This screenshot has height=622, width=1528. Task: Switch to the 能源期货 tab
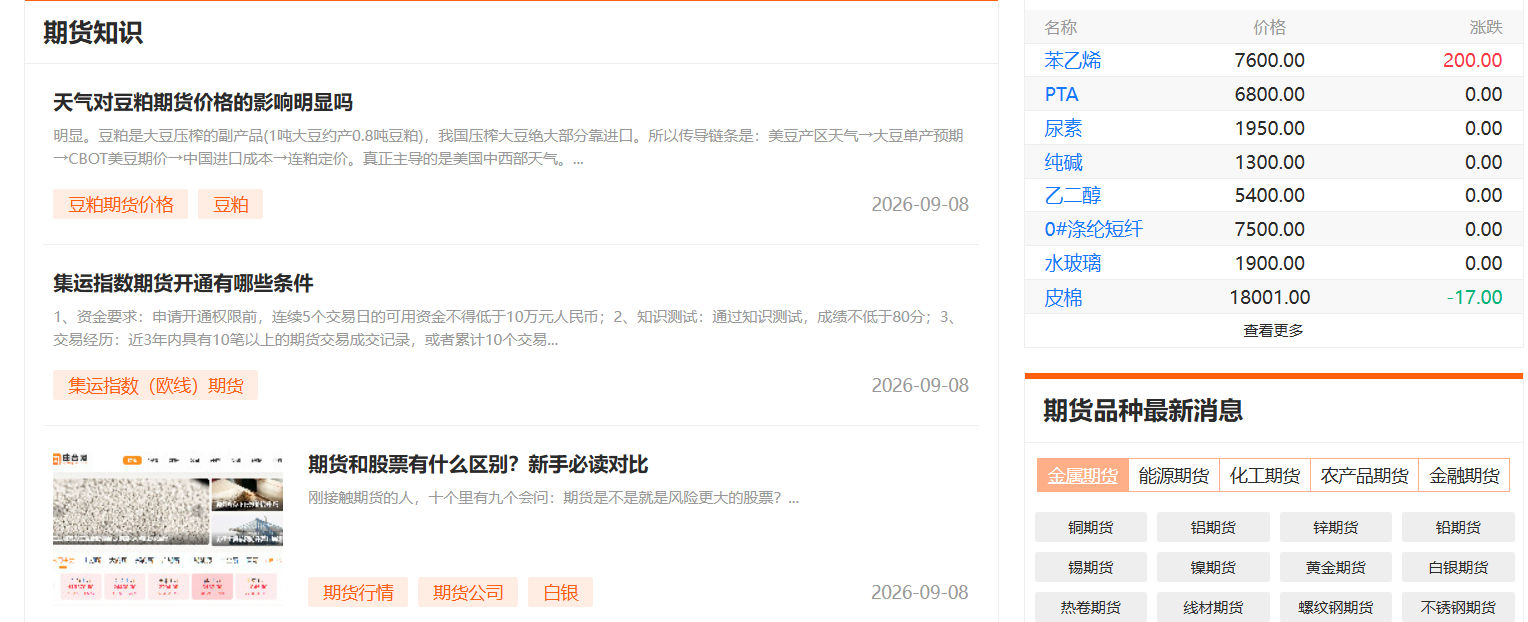tap(1174, 475)
